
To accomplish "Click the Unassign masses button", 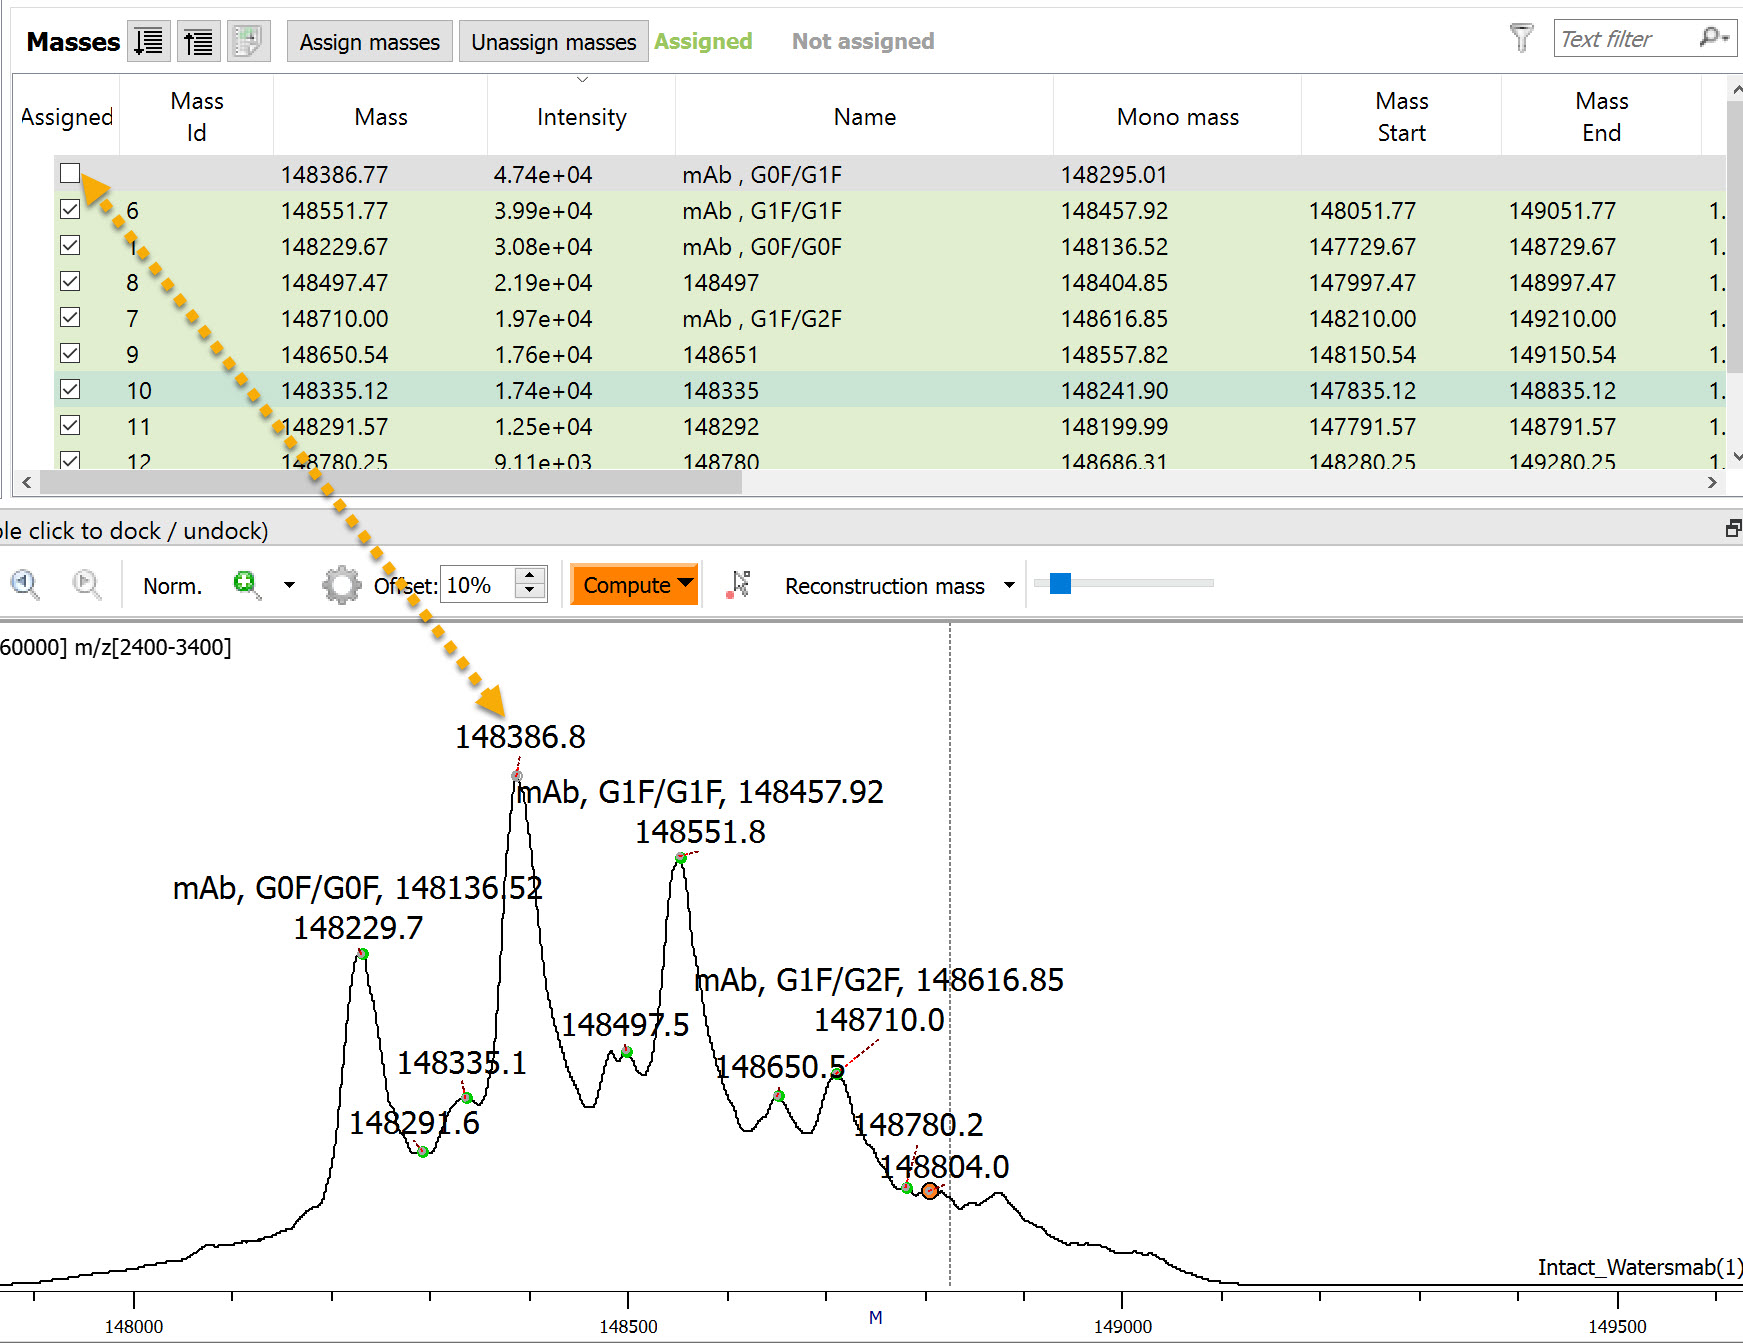I will tap(554, 42).
